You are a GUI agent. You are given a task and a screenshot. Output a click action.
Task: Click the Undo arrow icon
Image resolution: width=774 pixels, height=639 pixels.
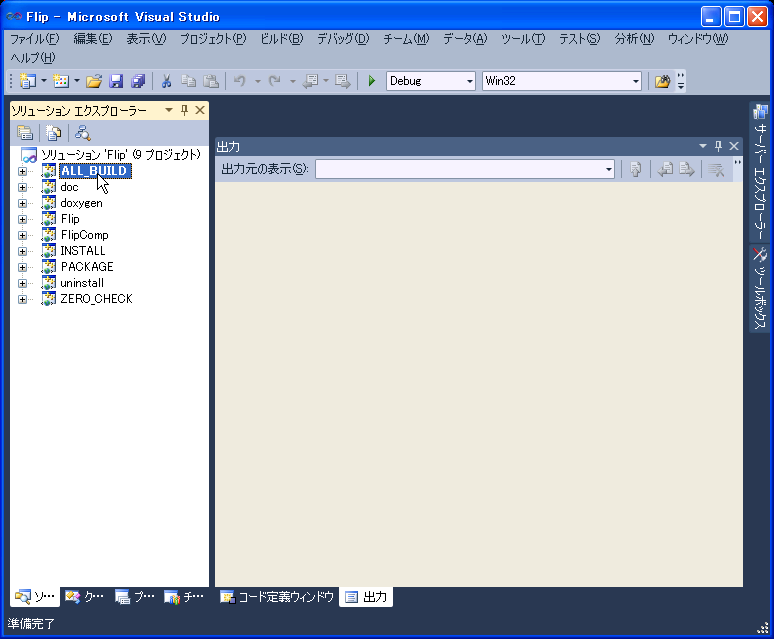(x=240, y=81)
